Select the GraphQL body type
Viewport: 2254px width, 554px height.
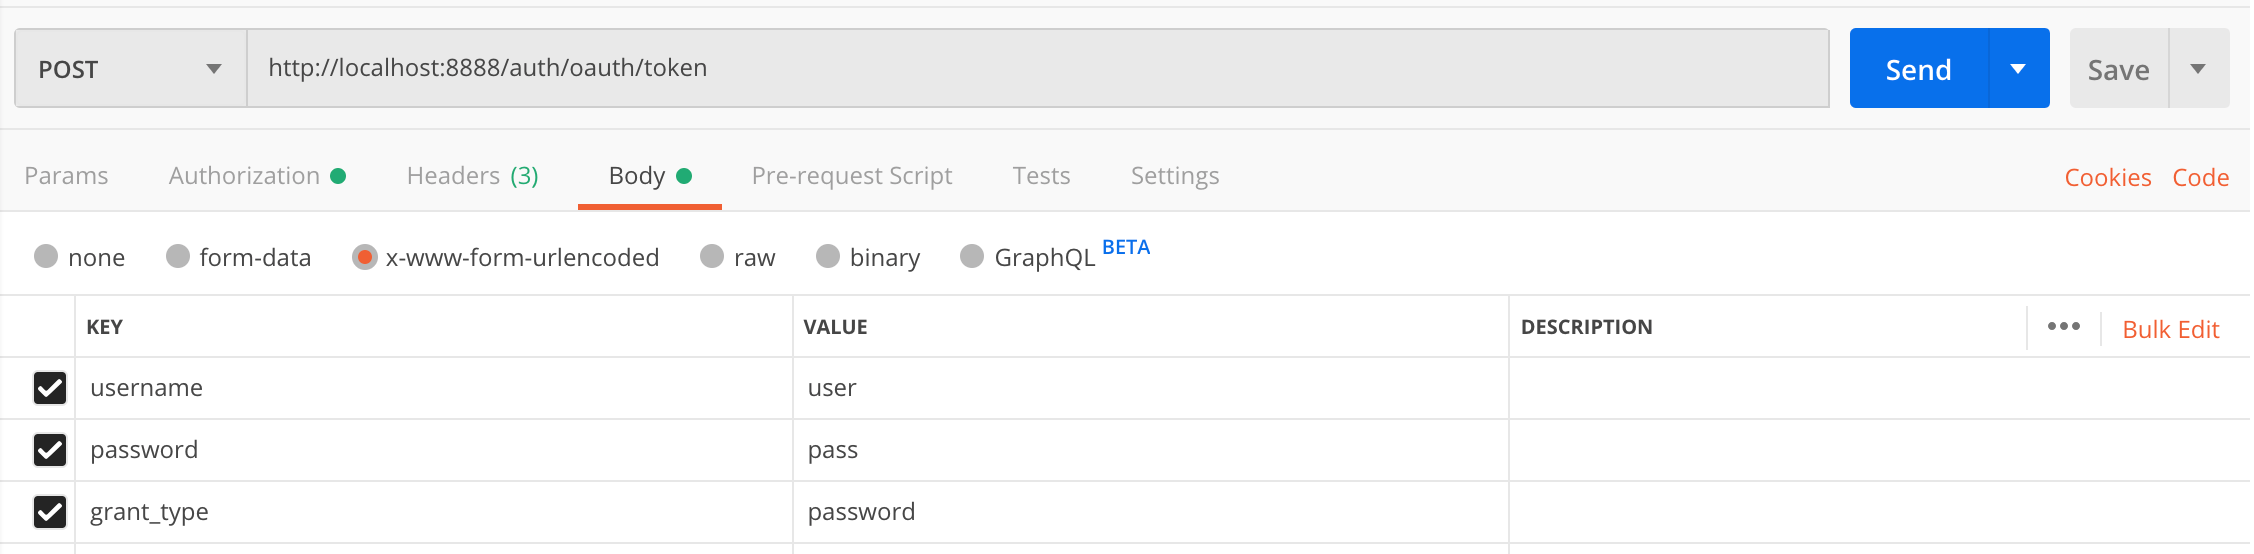pos(972,257)
